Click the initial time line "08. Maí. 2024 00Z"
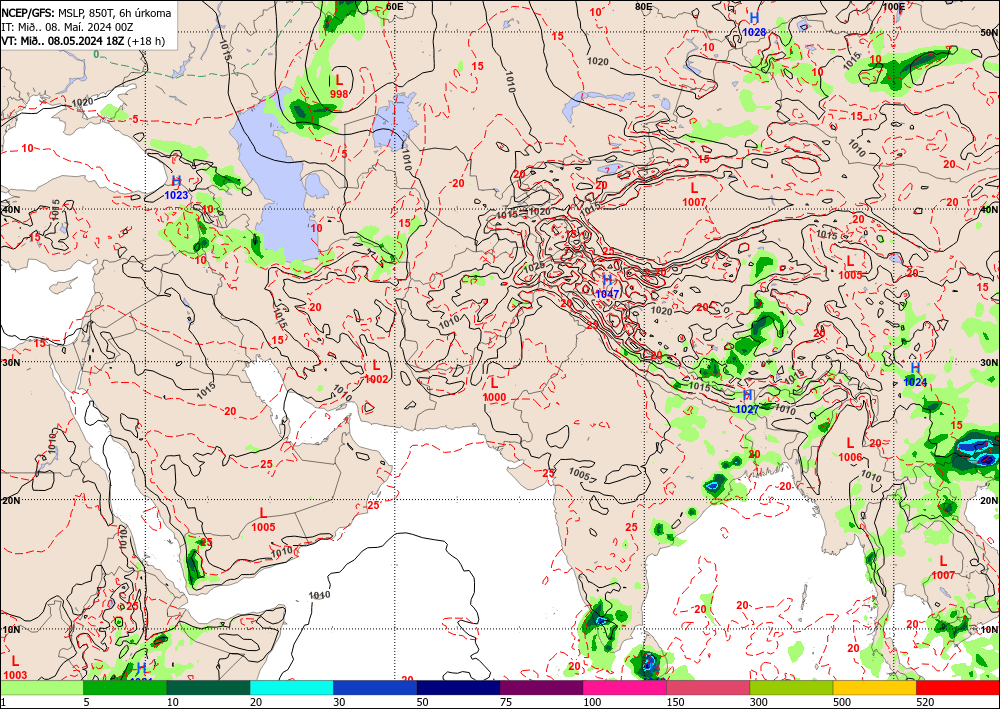 pyautogui.click(x=85, y=27)
